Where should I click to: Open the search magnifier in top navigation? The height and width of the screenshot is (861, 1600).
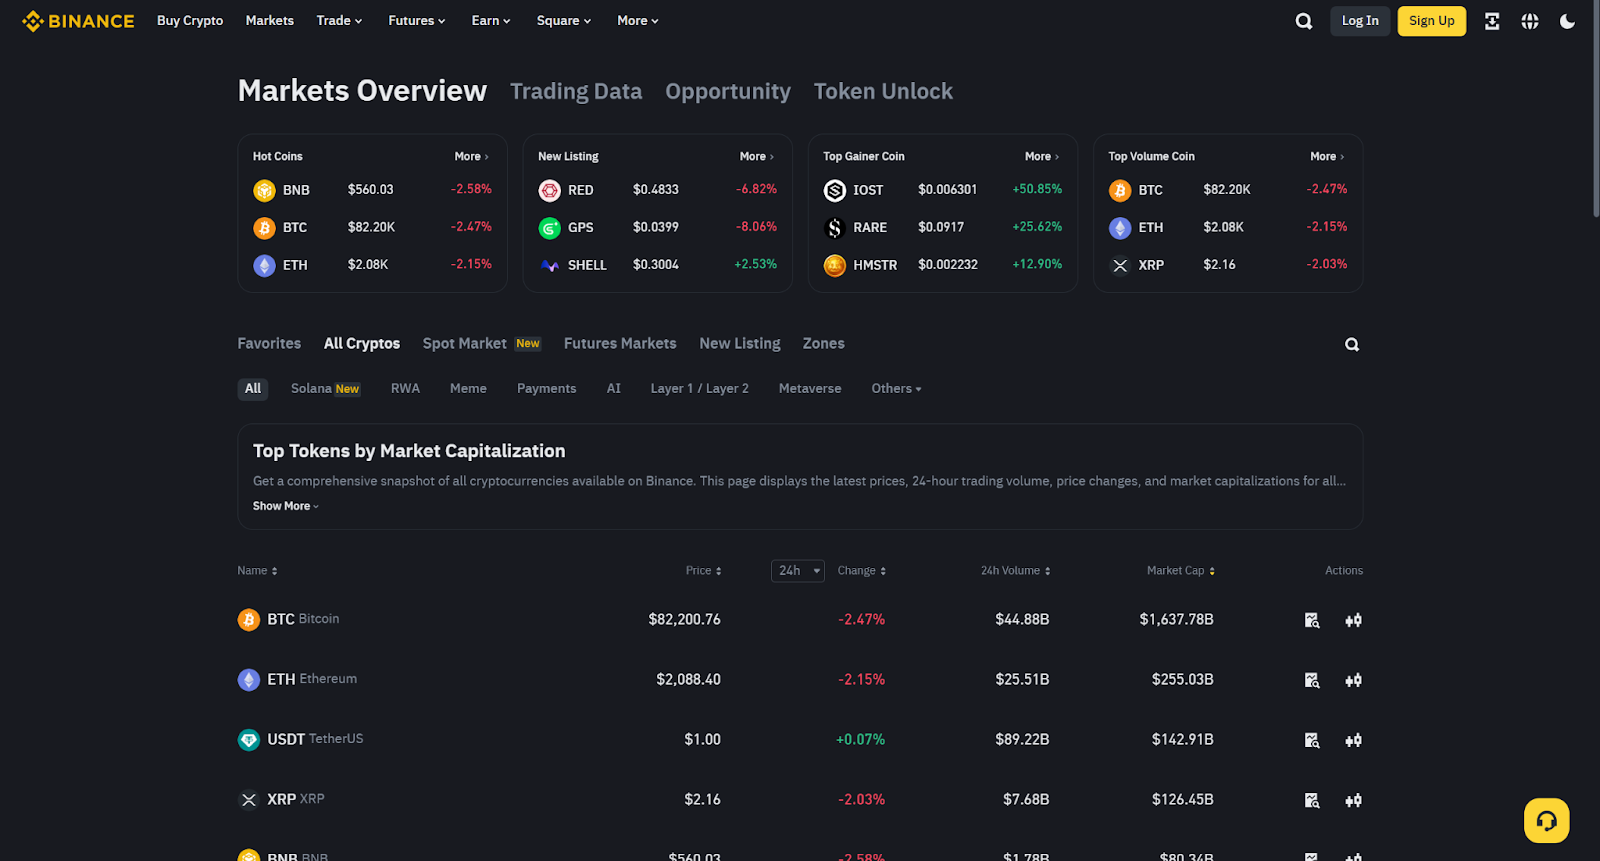[x=1304, y=21]
